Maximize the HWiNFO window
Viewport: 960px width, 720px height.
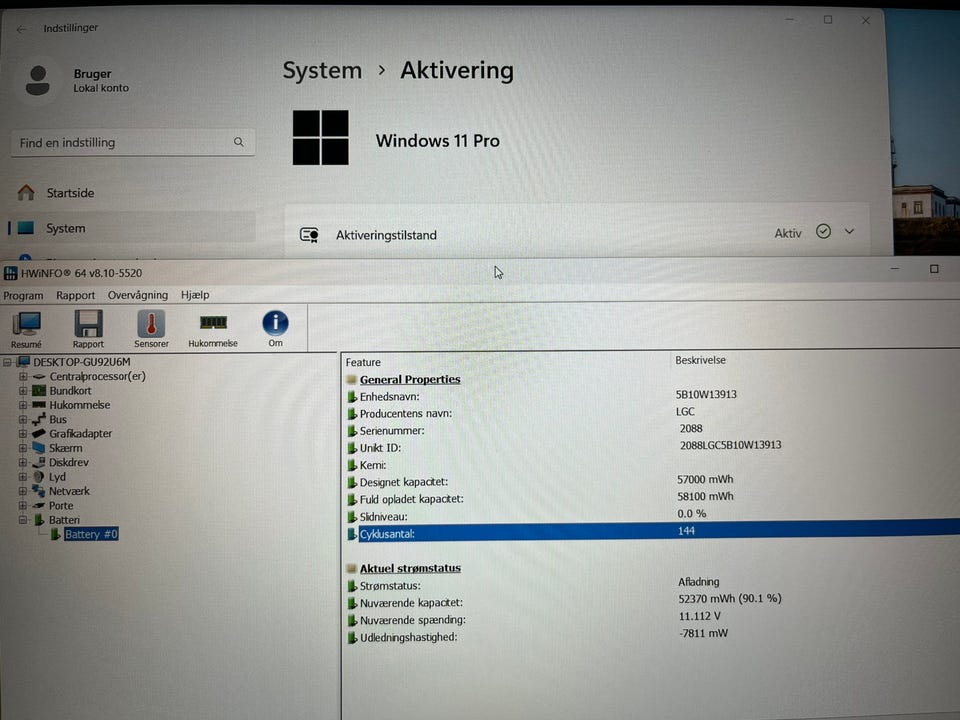pyautogui.click(x=934, y=269)
